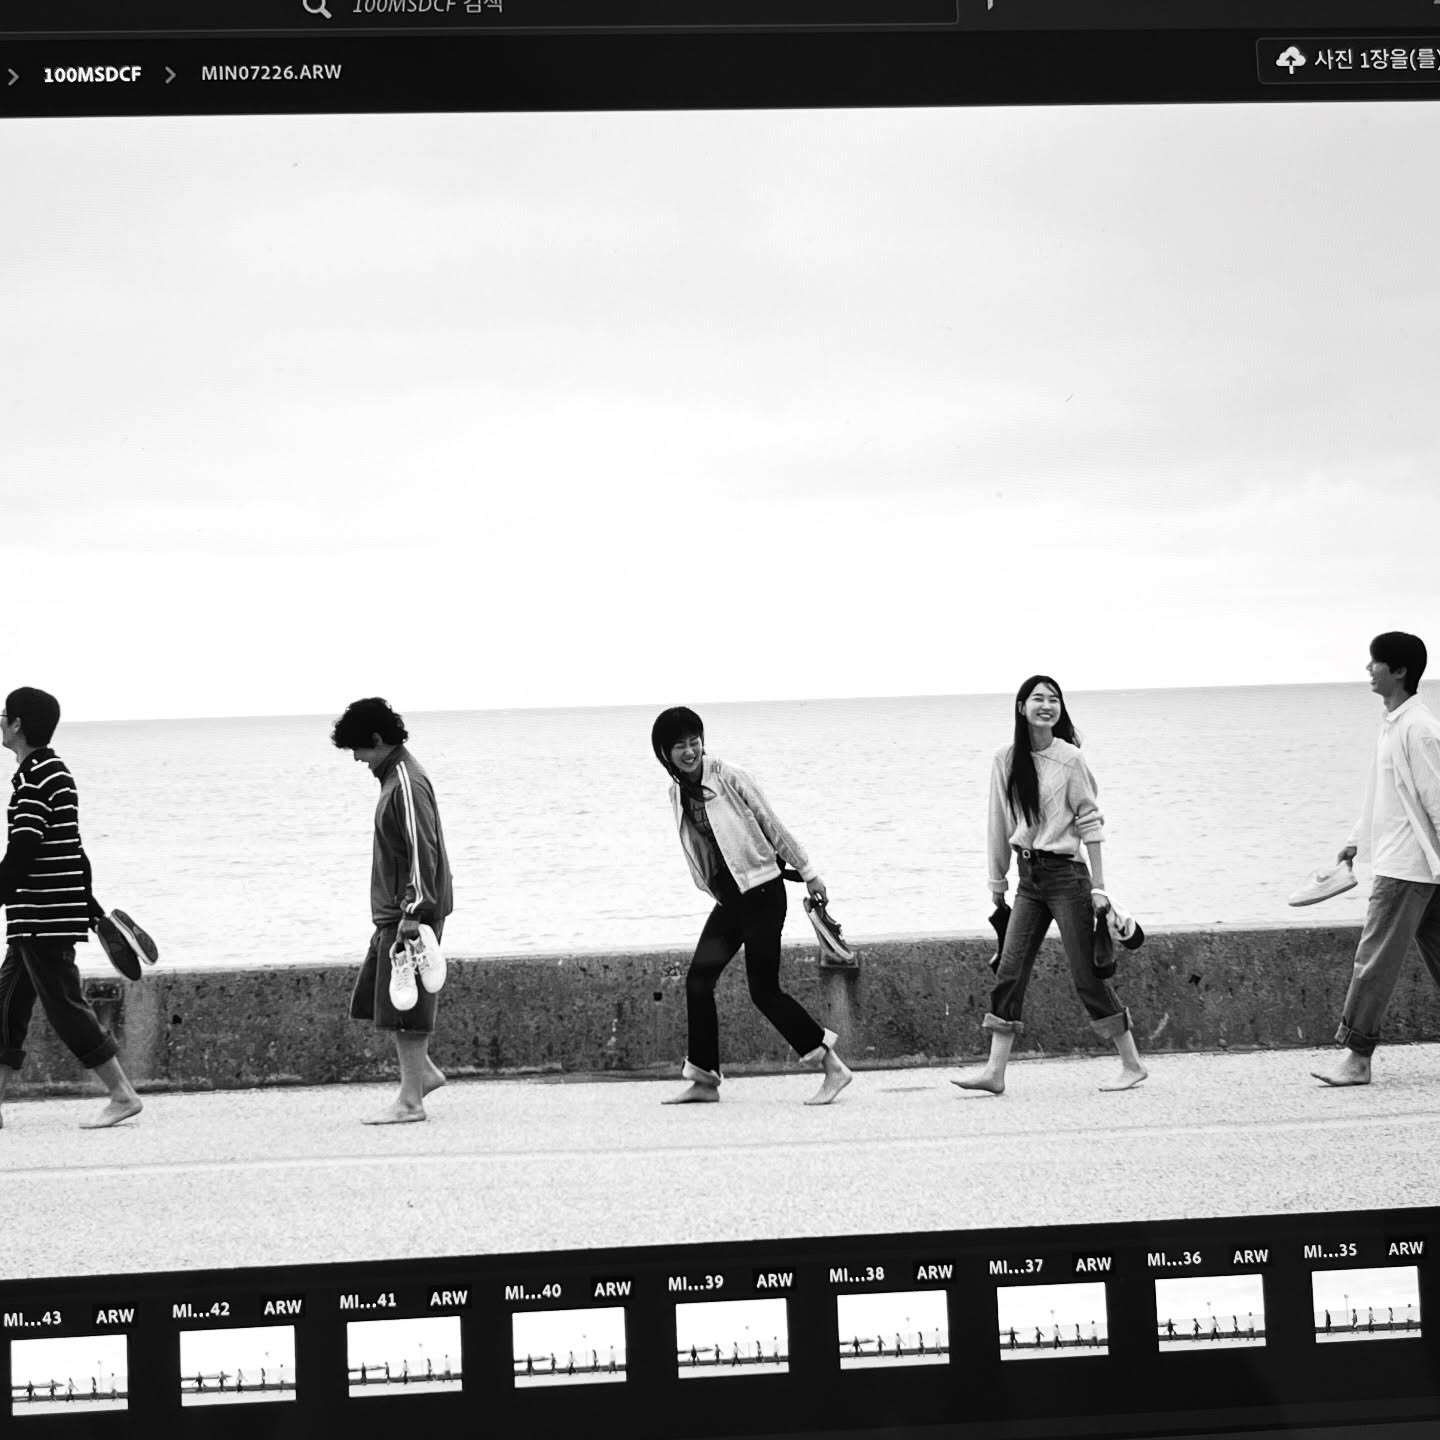Select the MI...37 thumbnail image

pyautogui.click(x=1052, y=1319)
